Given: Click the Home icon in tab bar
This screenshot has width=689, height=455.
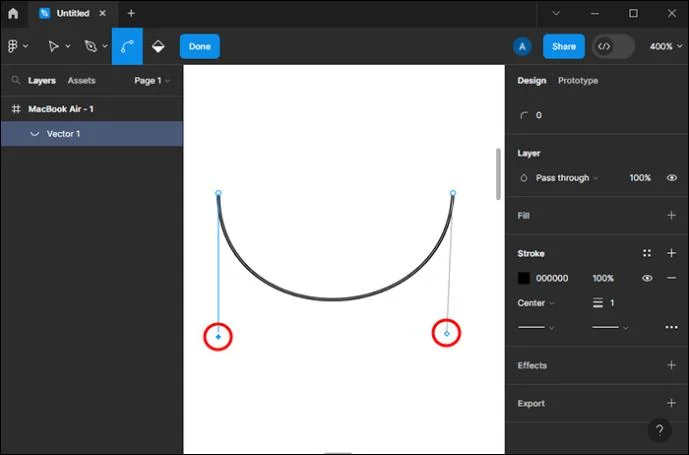Looking at the screenshot, I should tap(13, 13).
